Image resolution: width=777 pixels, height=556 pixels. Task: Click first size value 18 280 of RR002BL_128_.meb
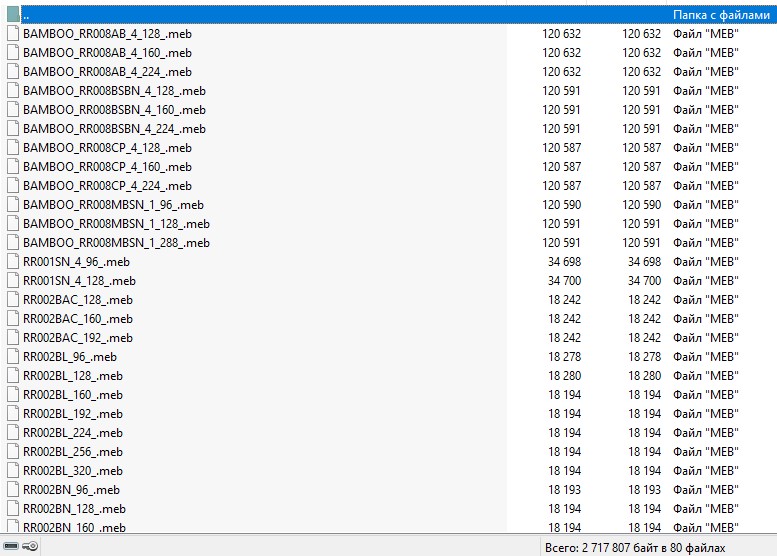(x=564, y=376)
